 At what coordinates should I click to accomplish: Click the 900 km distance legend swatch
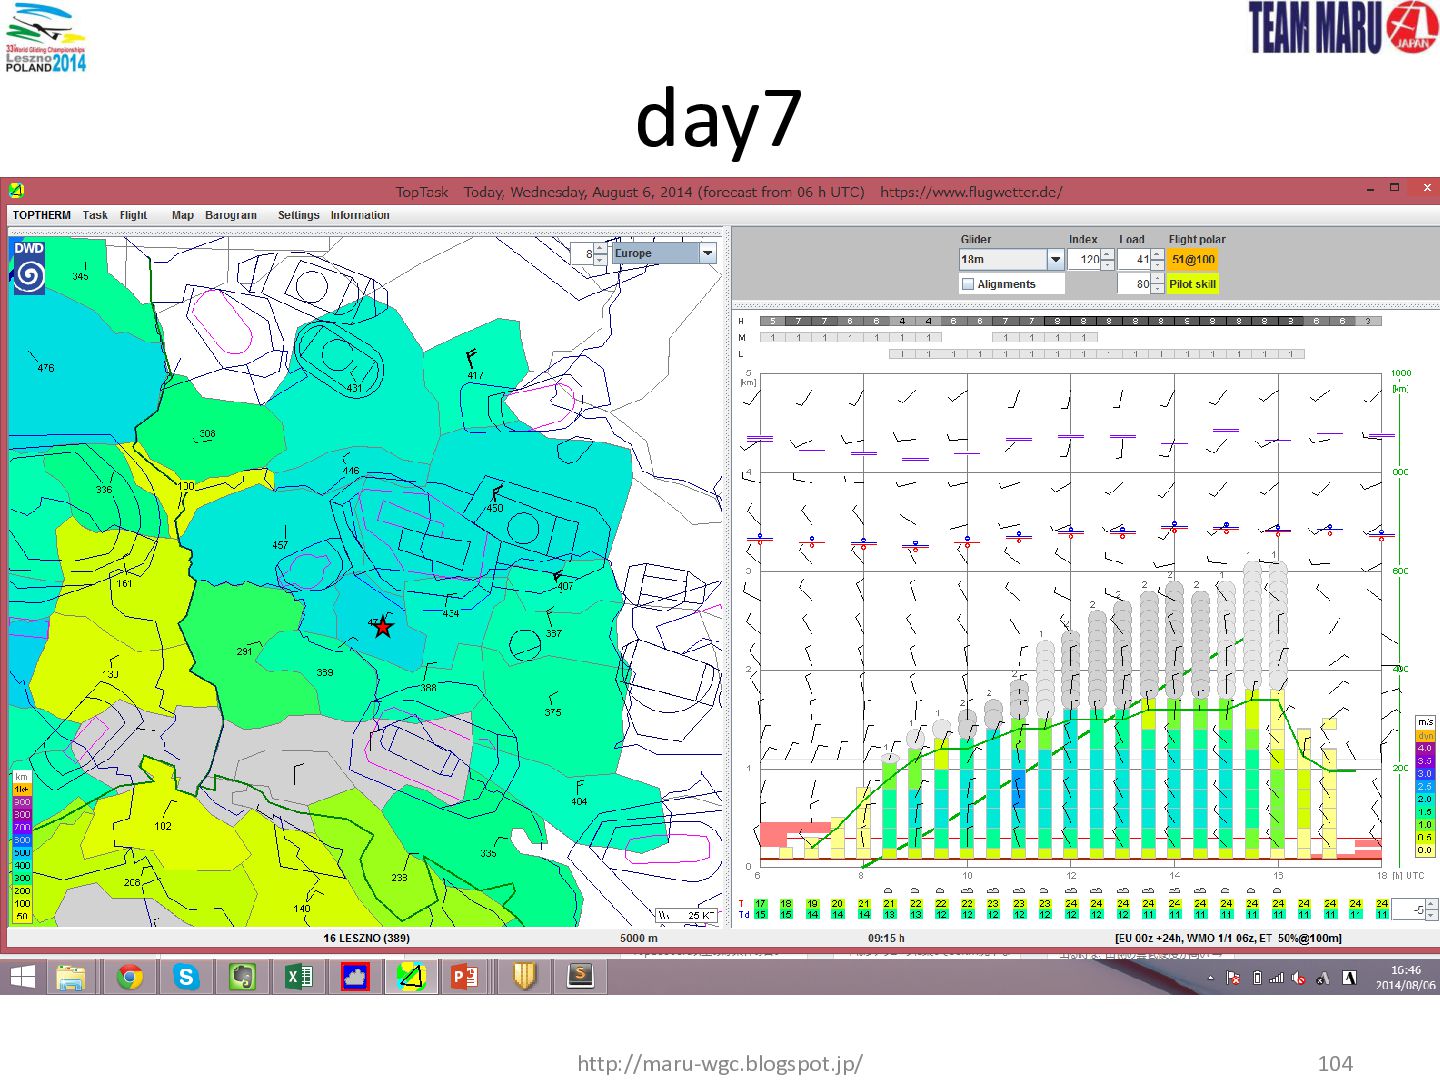22,802
